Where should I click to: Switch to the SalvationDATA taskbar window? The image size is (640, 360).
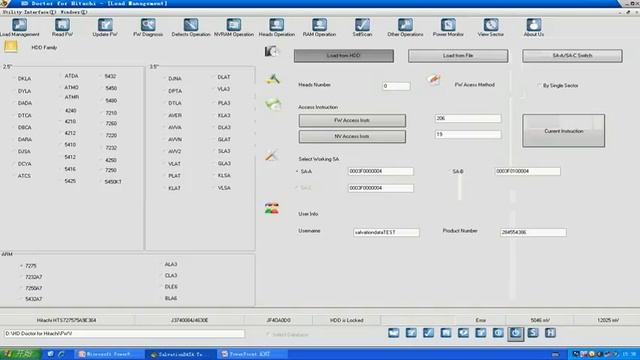click(x=179, y=354)
